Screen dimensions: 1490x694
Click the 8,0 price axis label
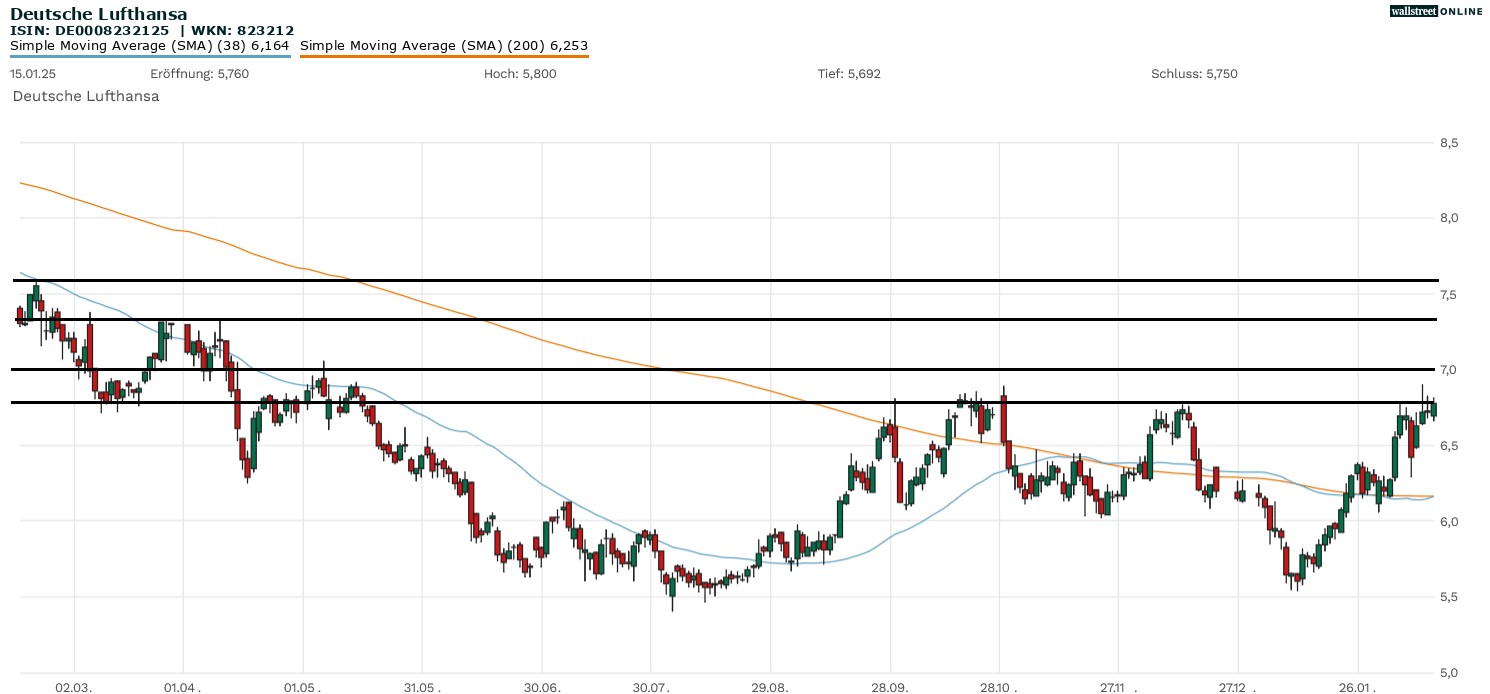pos(1449,218)
